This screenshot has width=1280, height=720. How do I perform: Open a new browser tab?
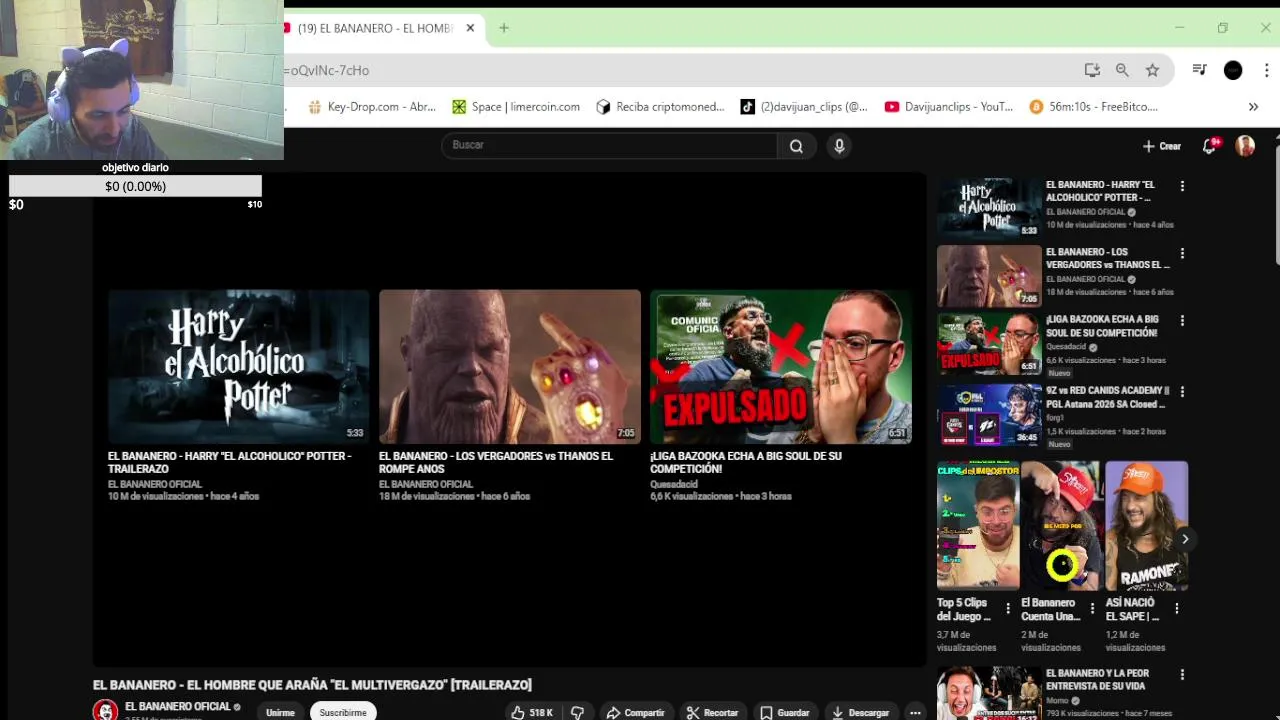coord(504,28)
